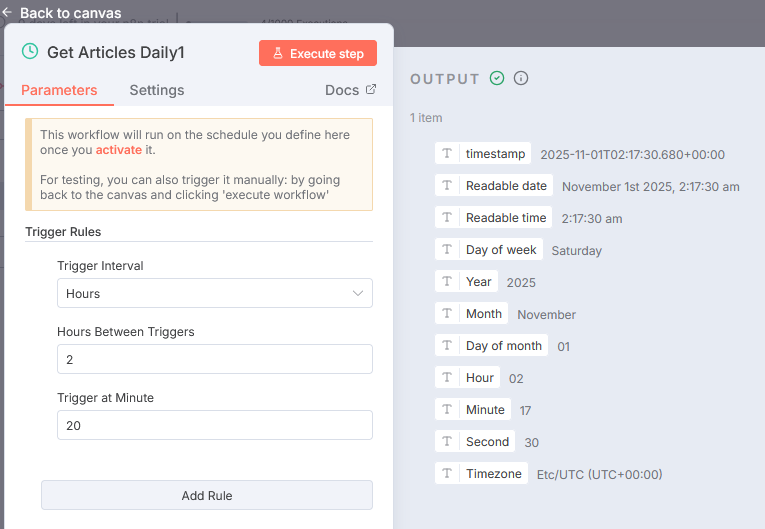Open the Docs external link
This screenshot has height=529, width=765.
[x=351, y=90]
